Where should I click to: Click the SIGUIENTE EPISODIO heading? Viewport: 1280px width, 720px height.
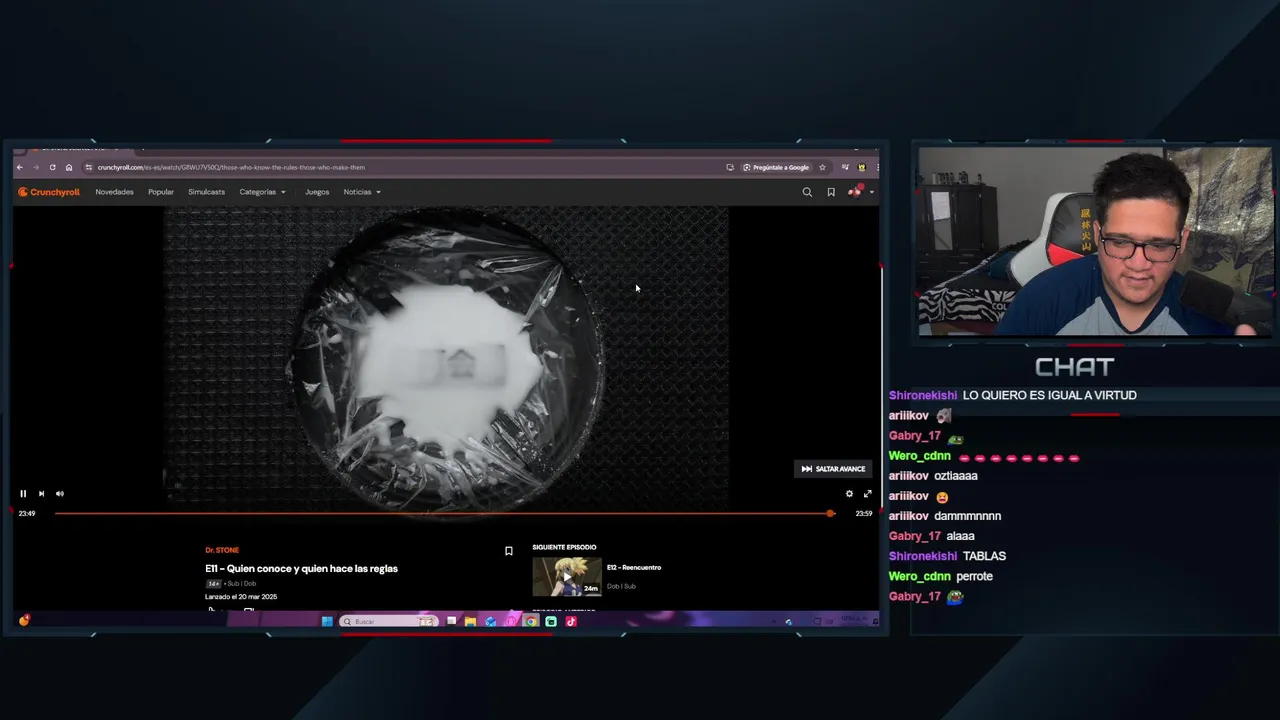point(564,547)
